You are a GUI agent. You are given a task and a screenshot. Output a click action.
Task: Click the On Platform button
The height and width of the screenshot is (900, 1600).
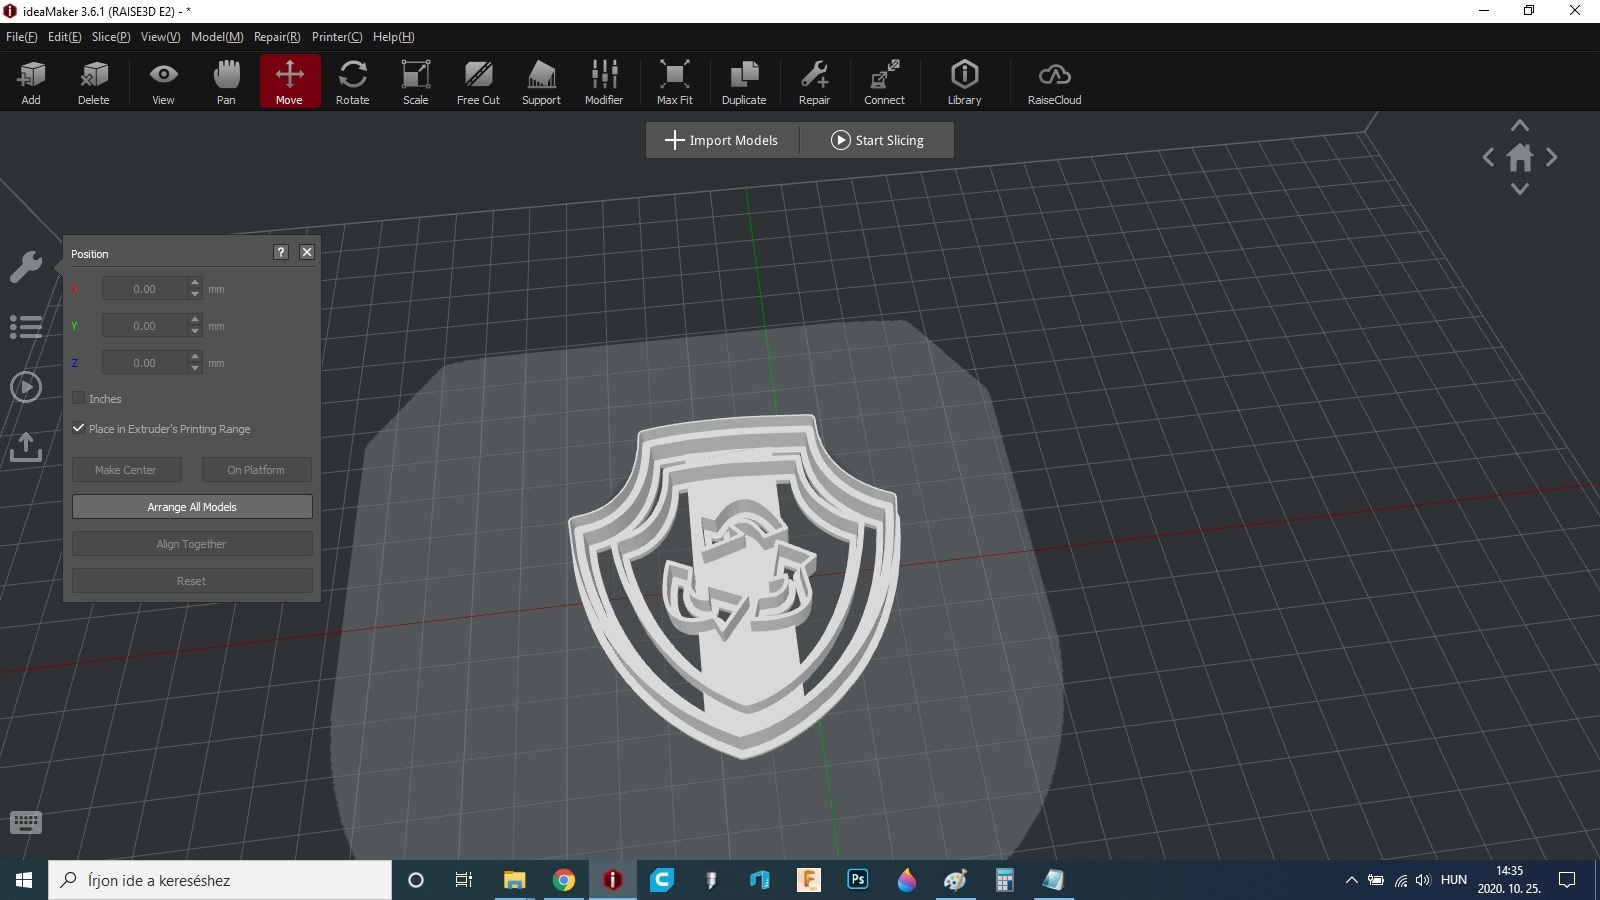click(x=256, y=470)
